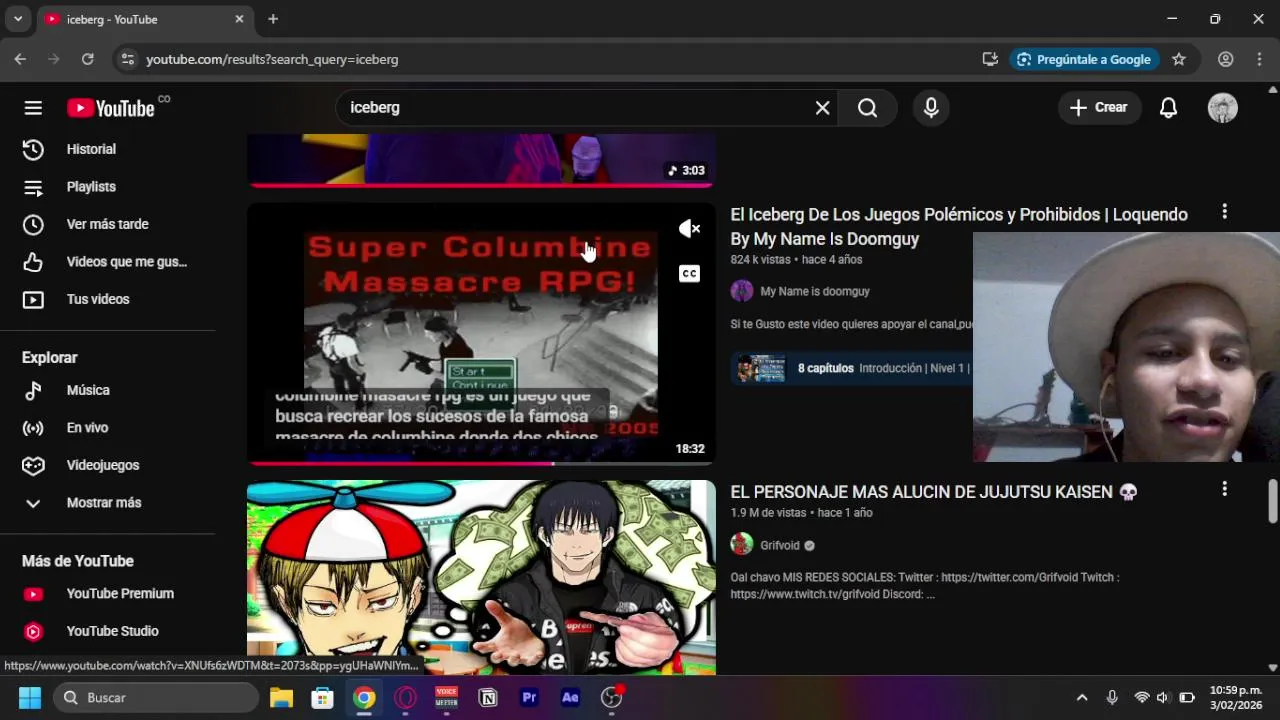Open the YouTube hamburger guide menu

click(x=33, y=108)
